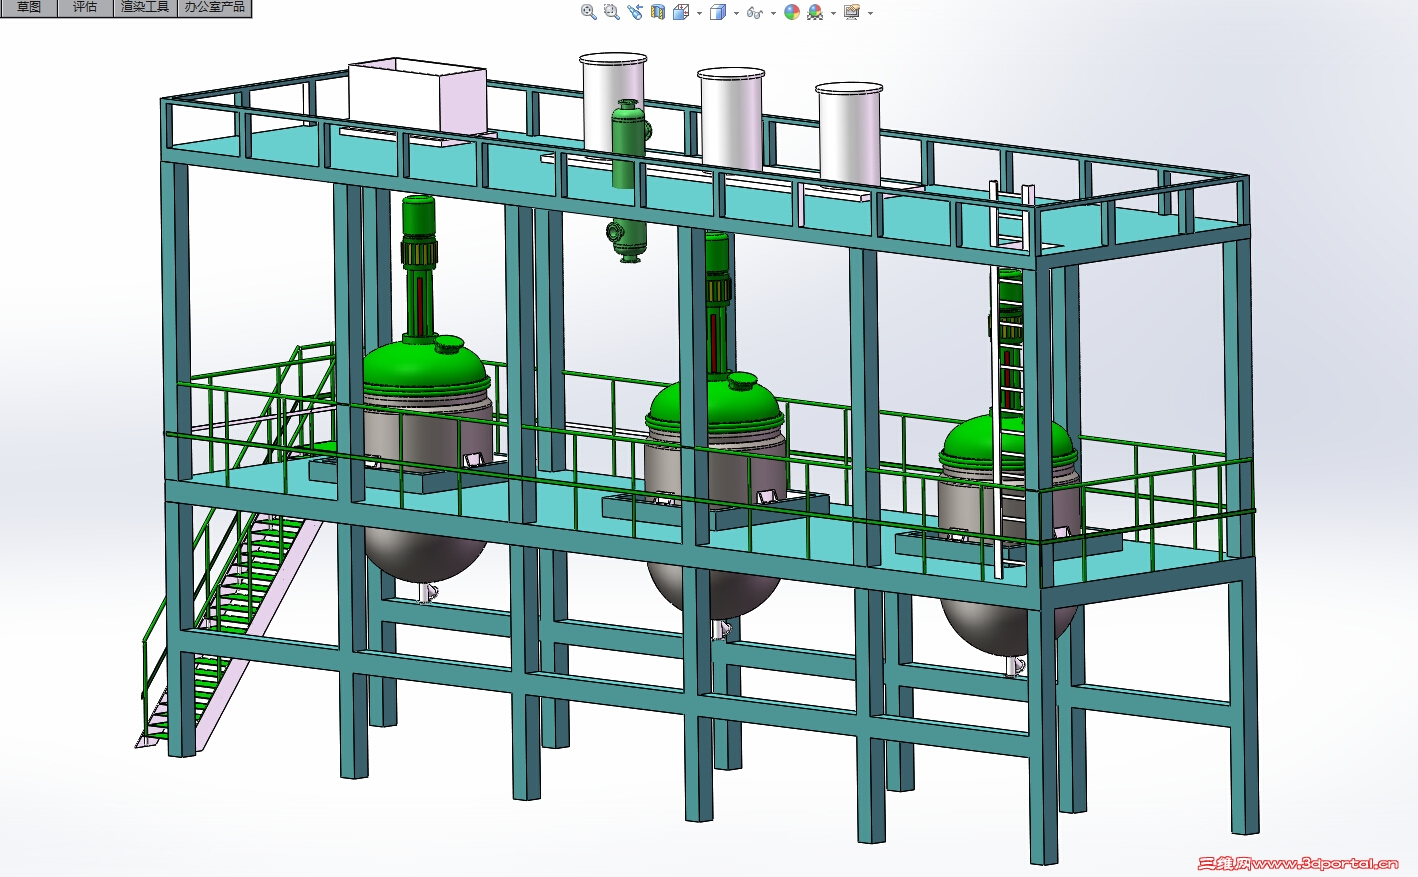Go to the 办公室产品 tab
The height and width of the screenshot is (877, 1418).
click(x=214, y=7)
